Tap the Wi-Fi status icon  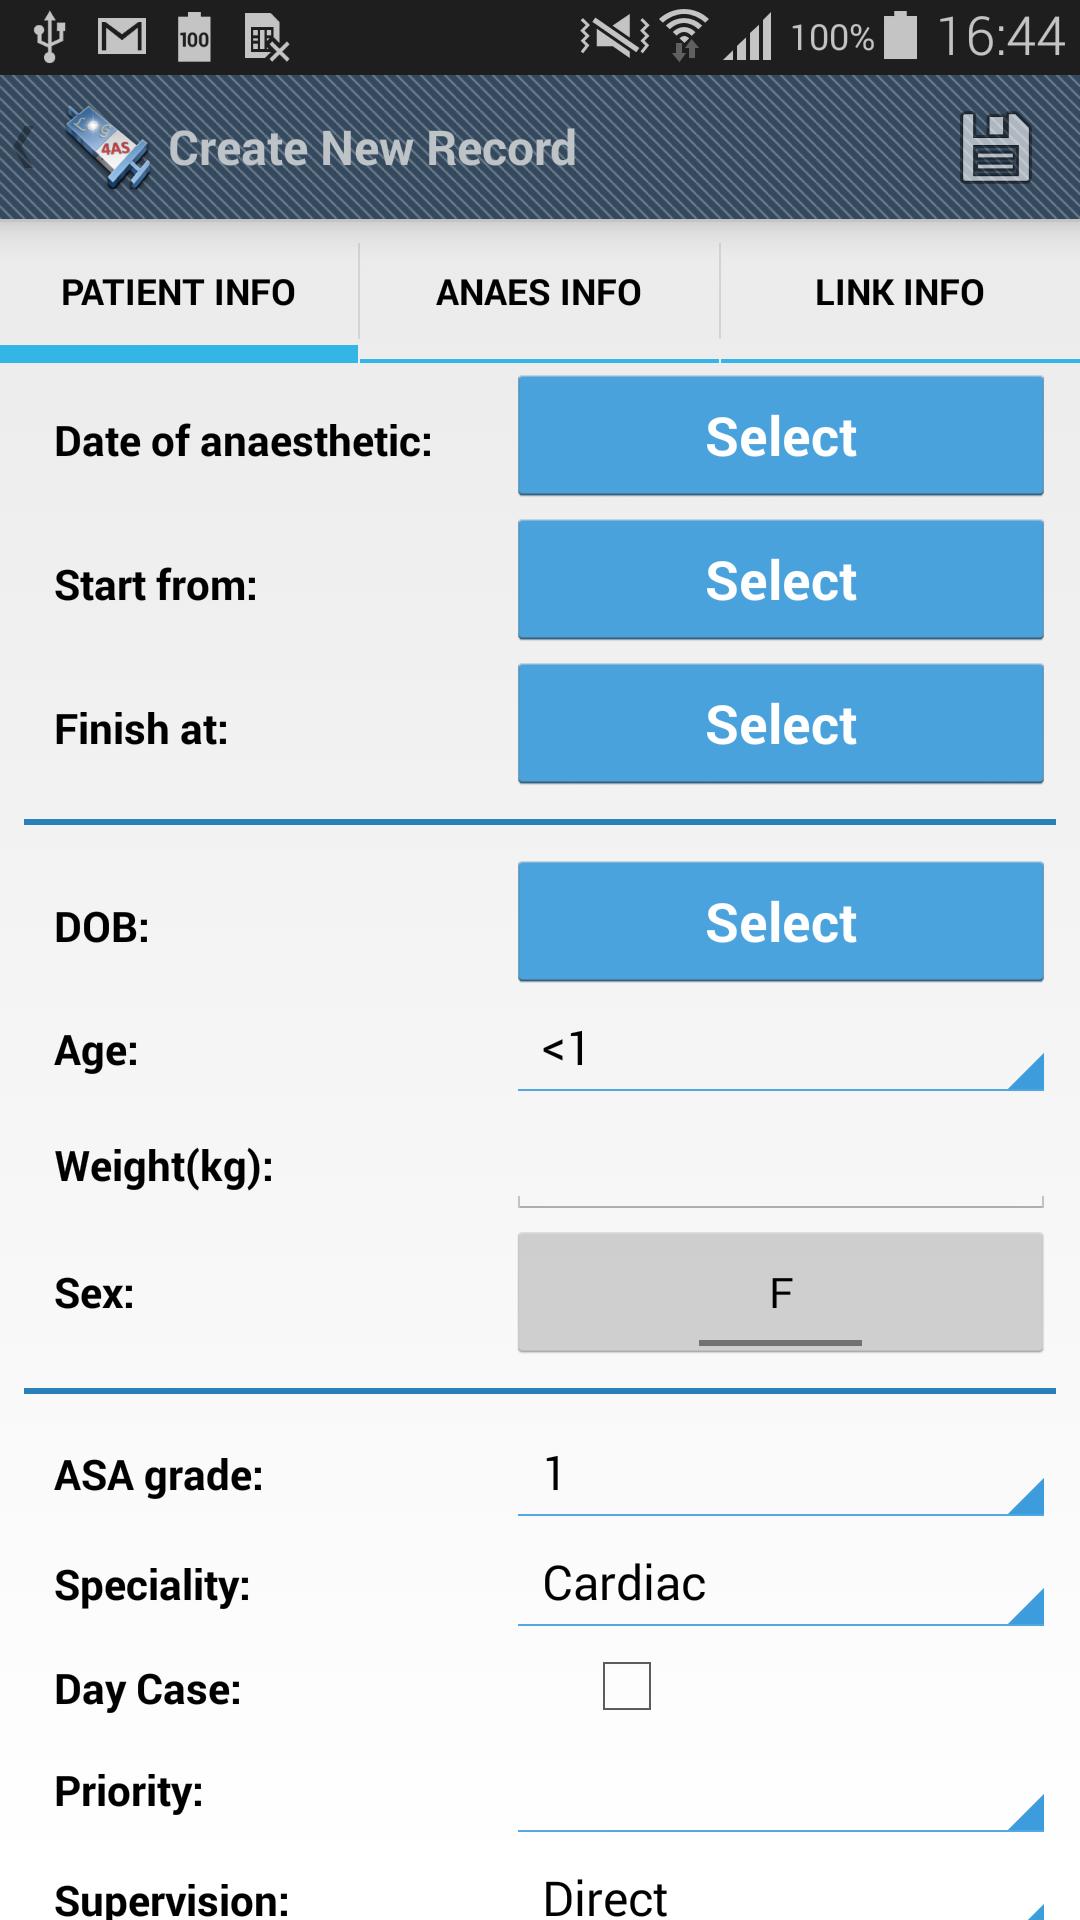[x=684, y=36]
